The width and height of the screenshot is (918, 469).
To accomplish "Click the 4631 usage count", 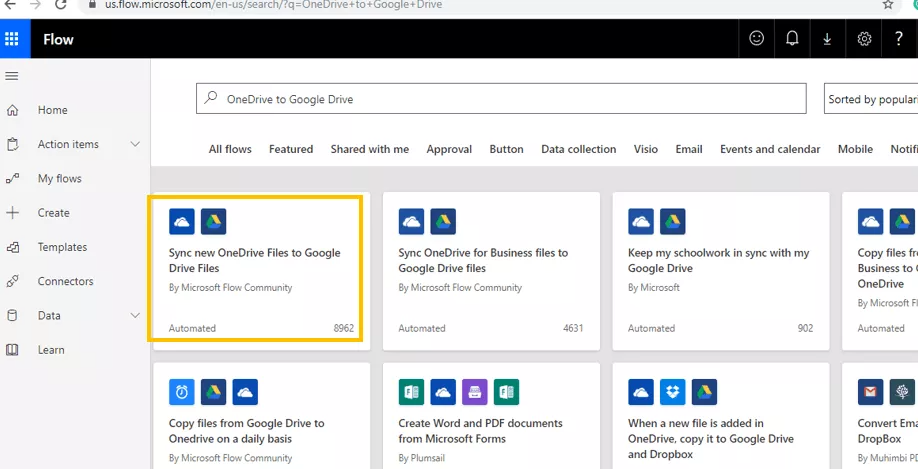I will click(573, 328).
